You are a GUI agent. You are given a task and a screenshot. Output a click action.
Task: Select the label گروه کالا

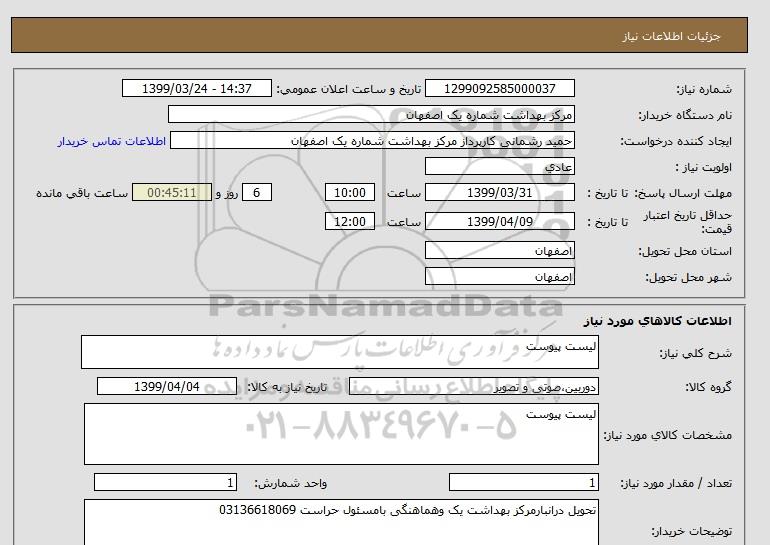(x=709, y=387)
